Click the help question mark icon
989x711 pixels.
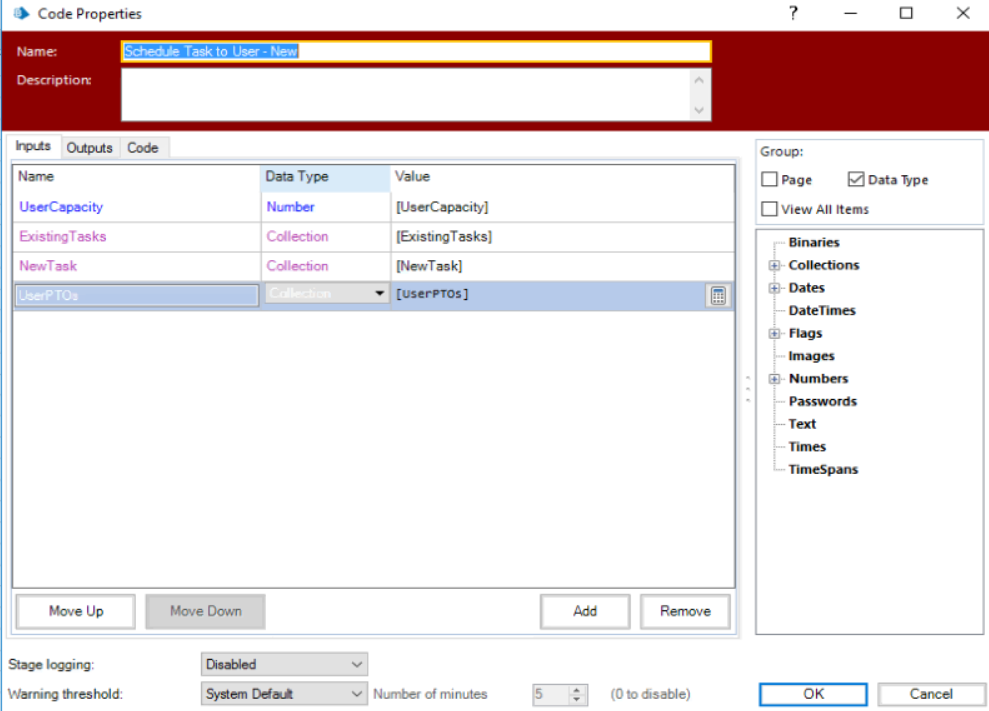793,13
